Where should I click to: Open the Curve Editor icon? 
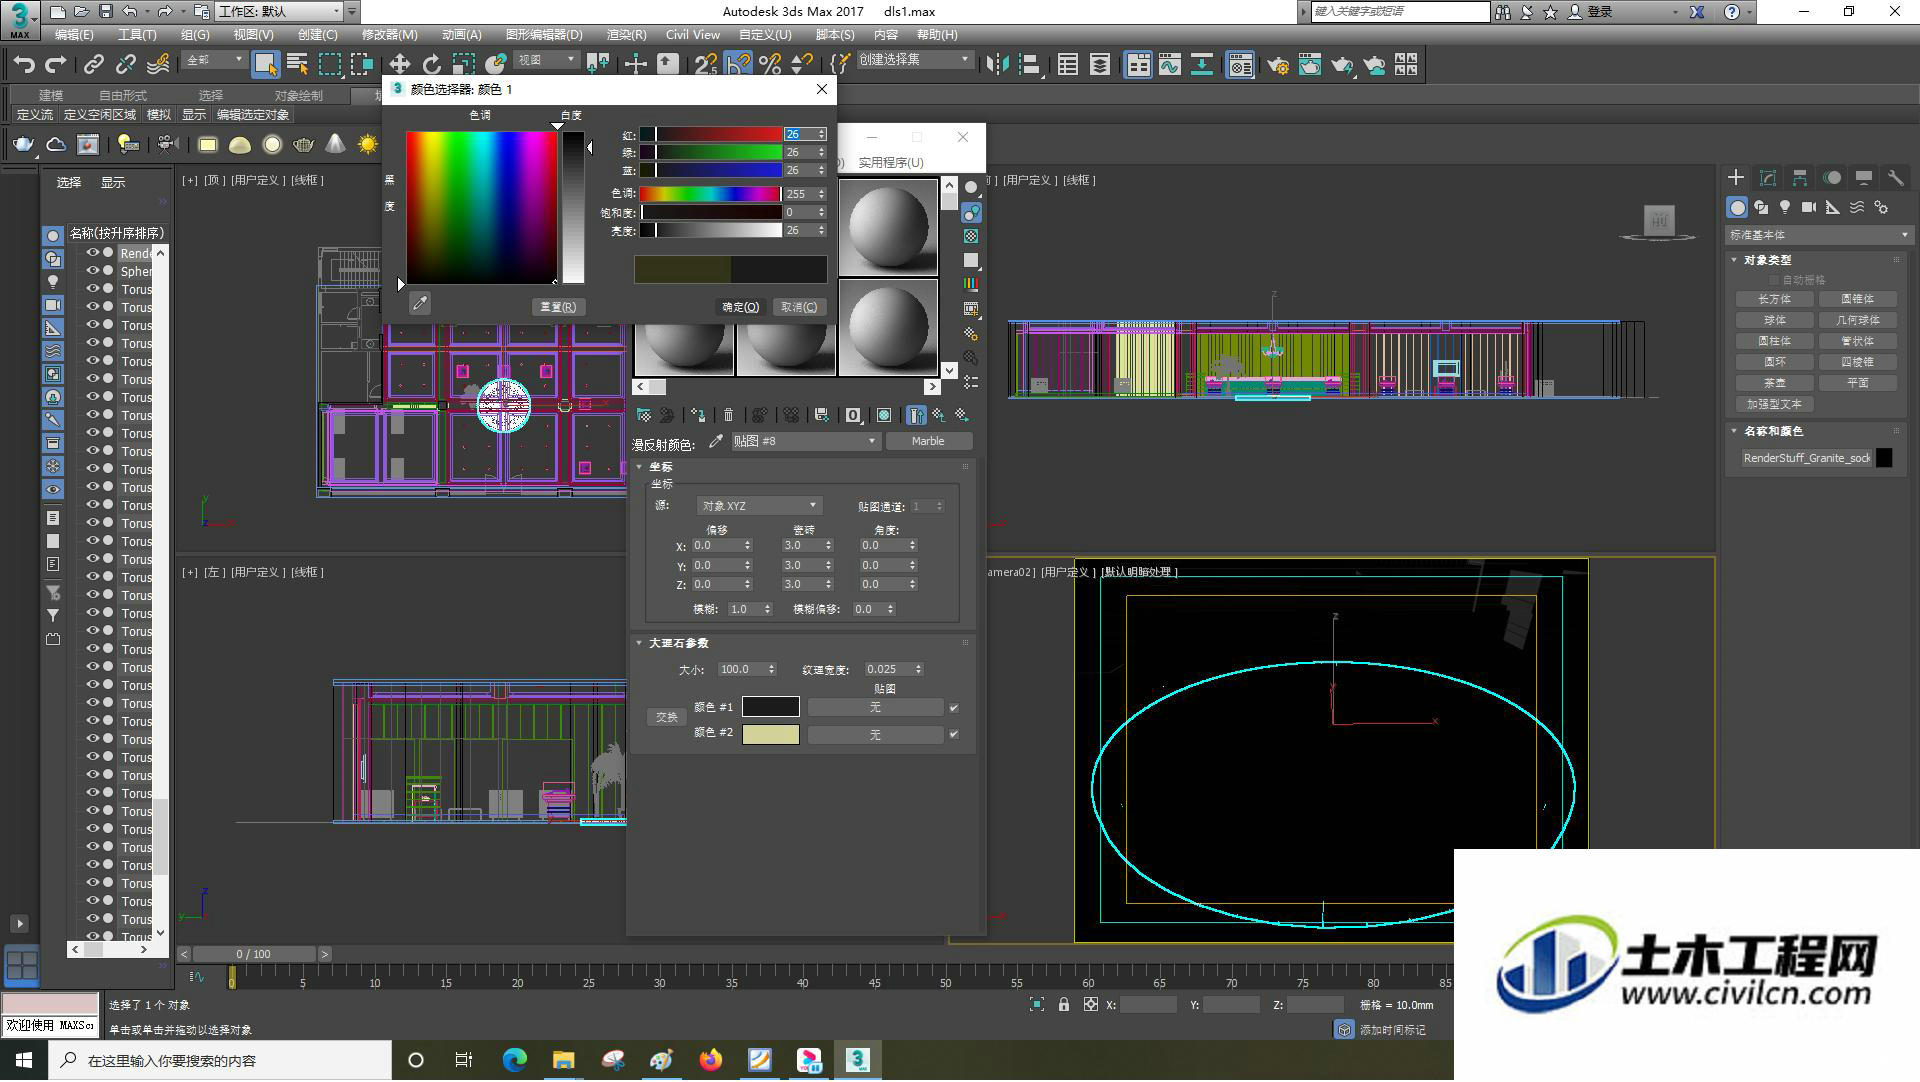[x=1170, y=65]
